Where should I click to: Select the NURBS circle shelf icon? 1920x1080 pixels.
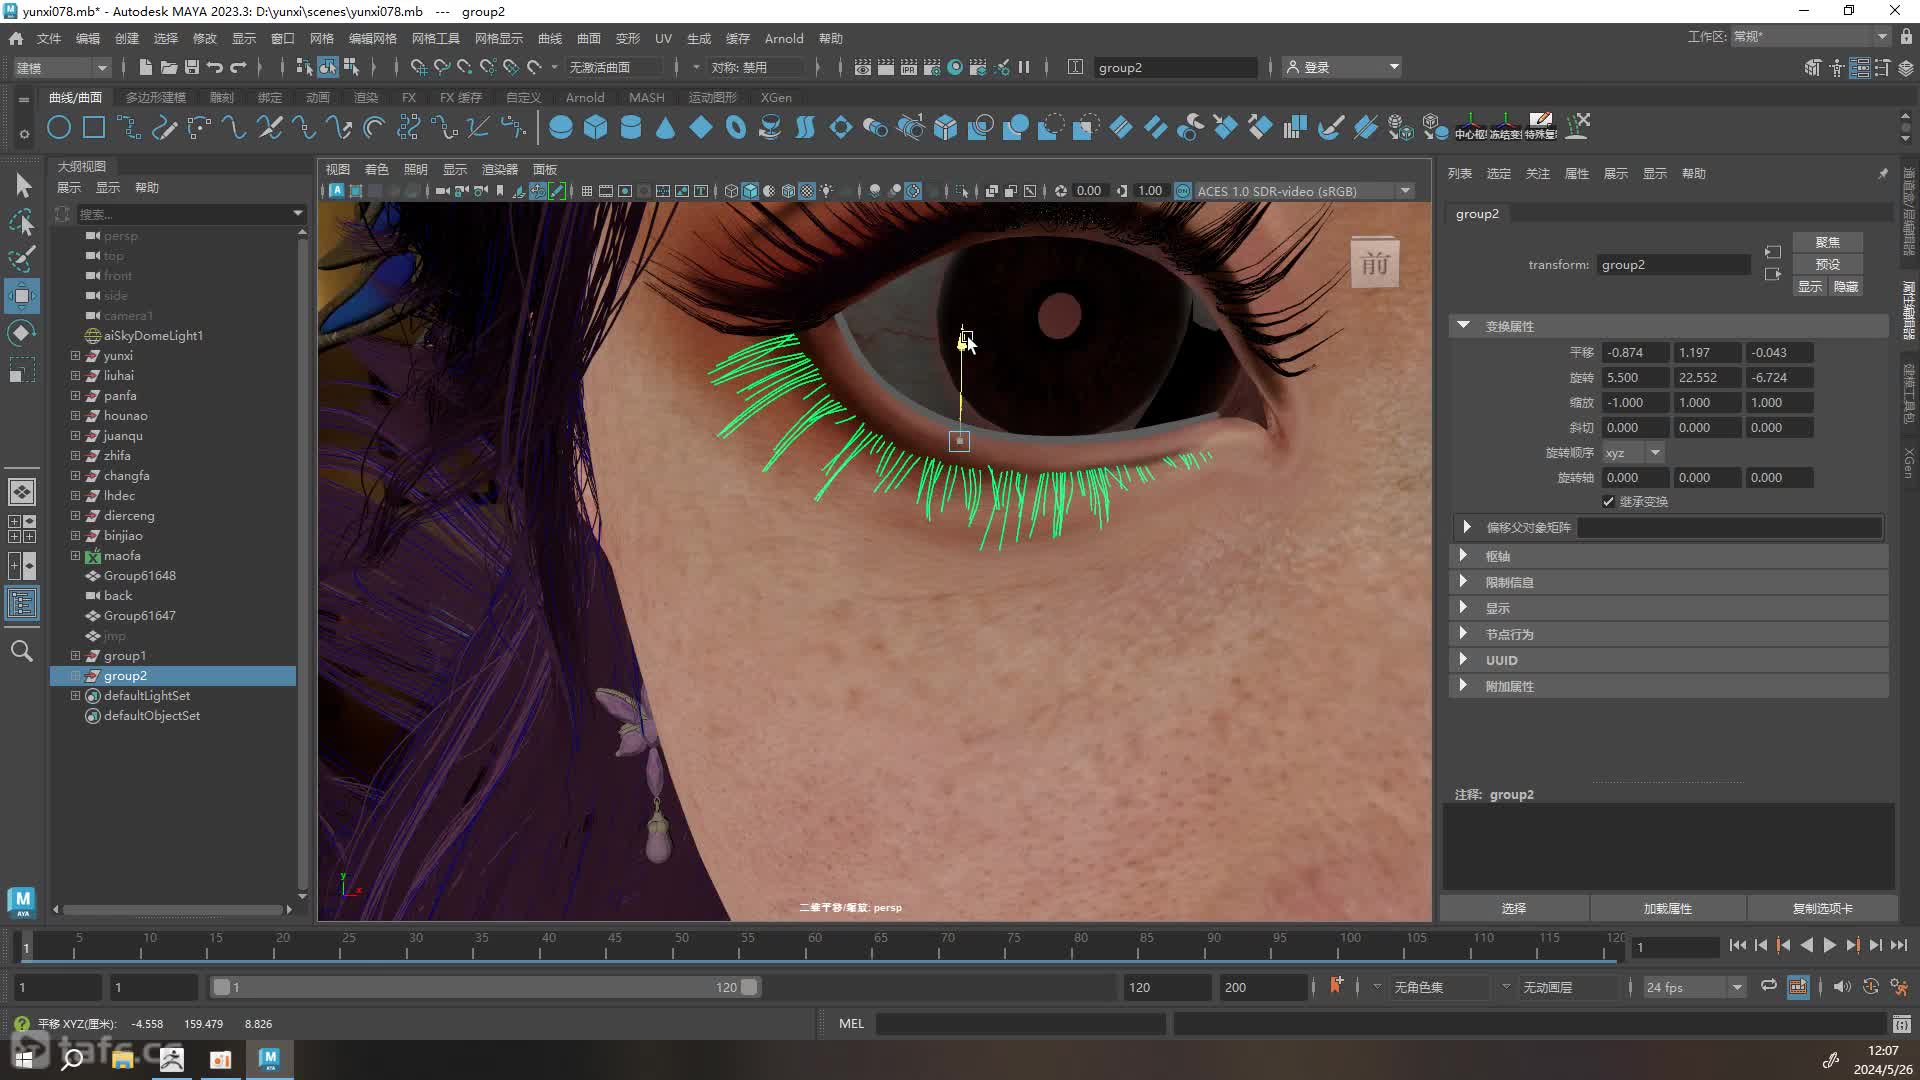59,128
